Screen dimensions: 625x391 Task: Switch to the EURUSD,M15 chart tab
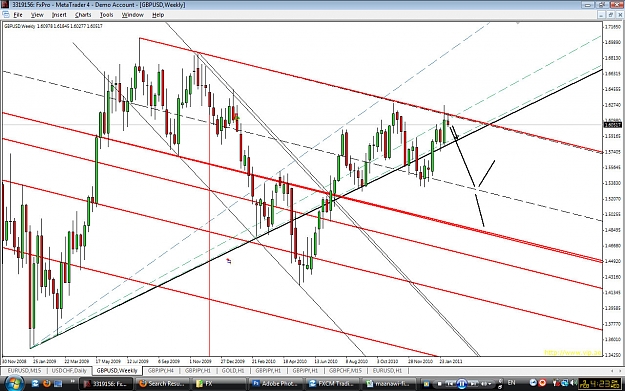point(24,371)
